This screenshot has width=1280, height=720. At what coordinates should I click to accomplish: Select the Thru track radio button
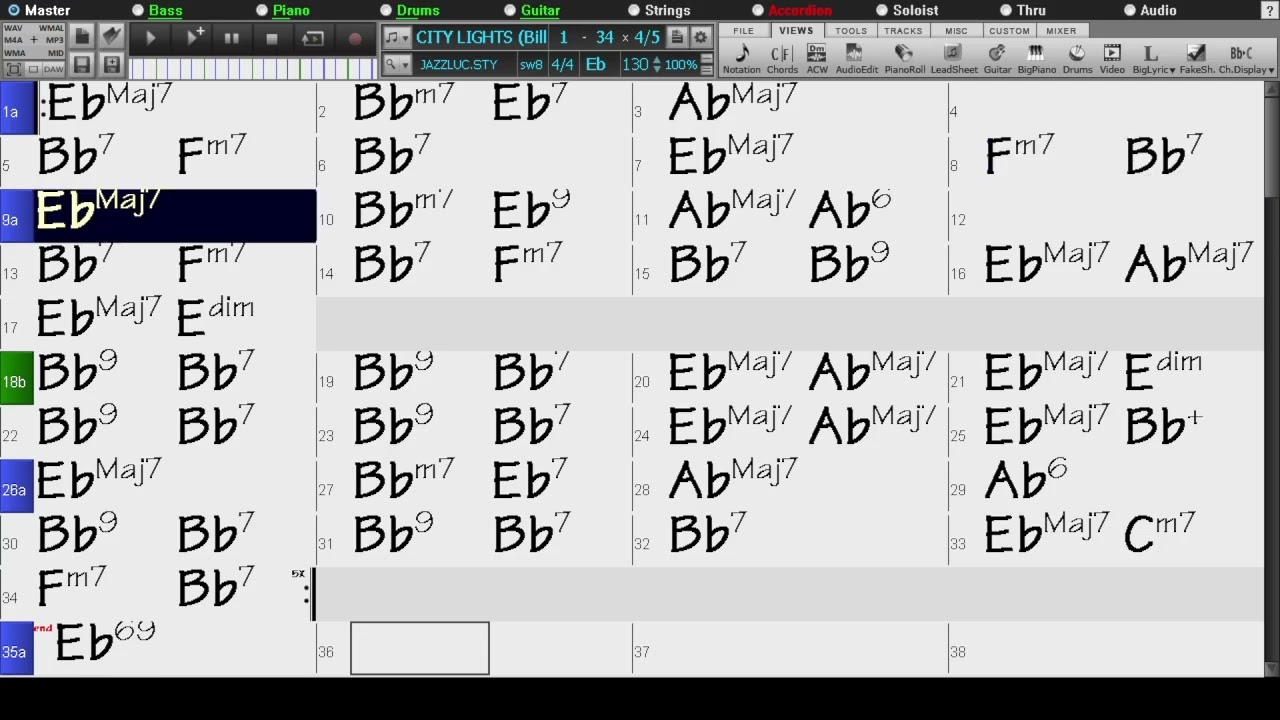1006,10
